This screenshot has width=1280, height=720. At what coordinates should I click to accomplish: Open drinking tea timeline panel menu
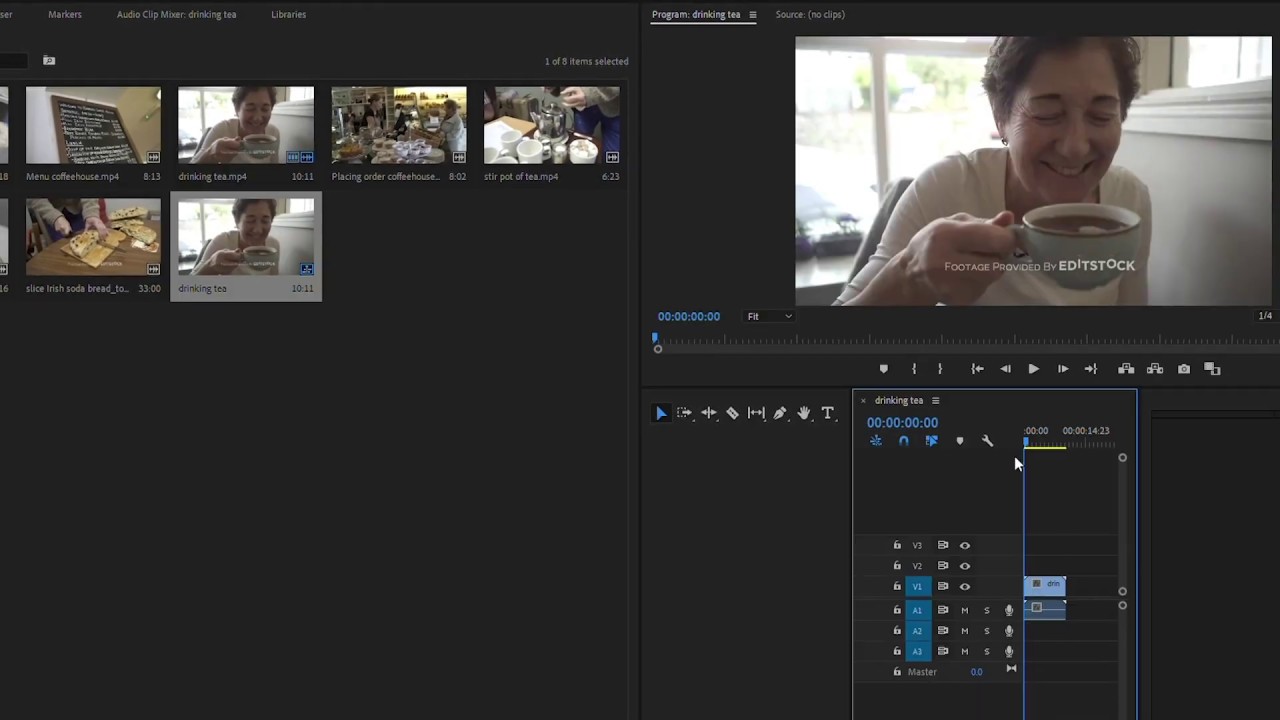(x=936, y=401)
